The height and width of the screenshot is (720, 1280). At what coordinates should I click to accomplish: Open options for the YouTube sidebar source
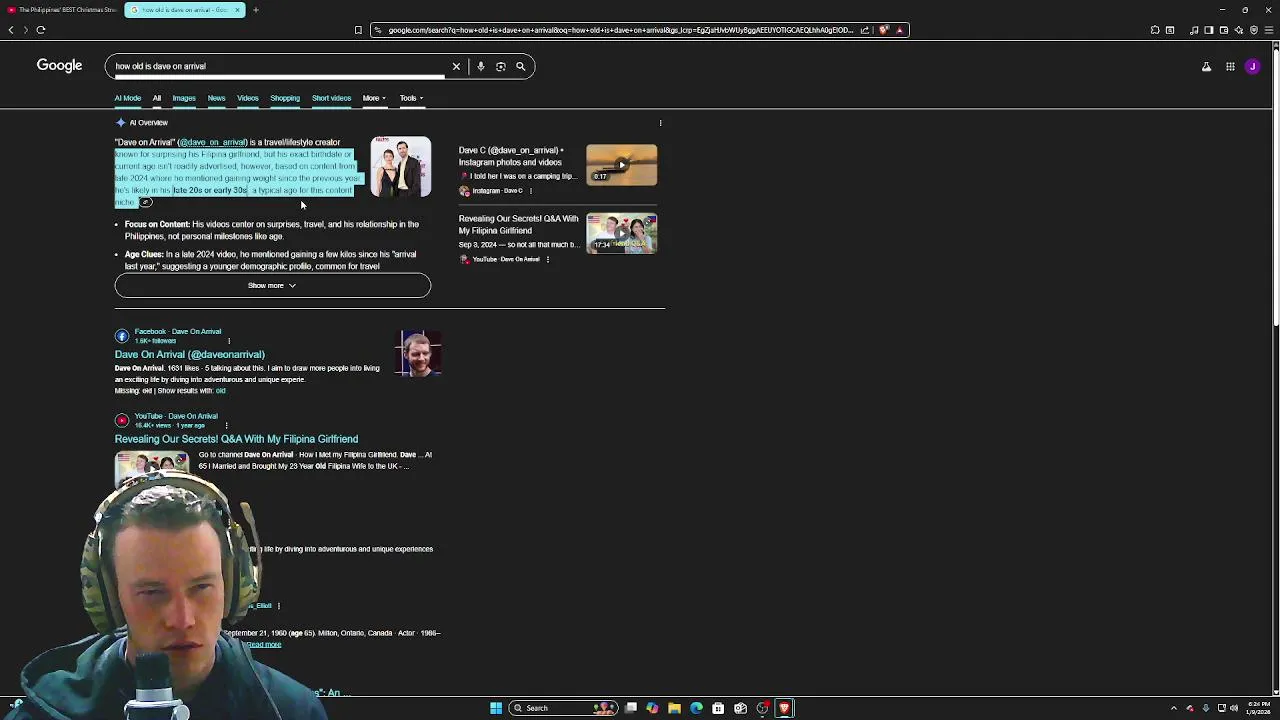click(x=548, y=259)
